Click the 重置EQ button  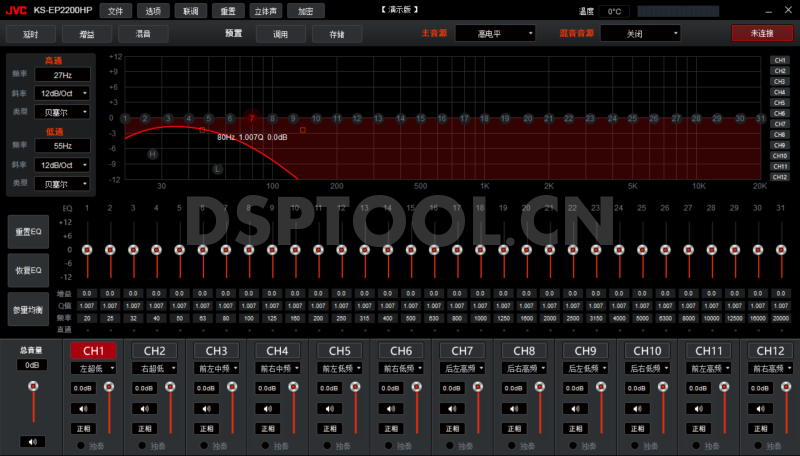pos(27,232)
